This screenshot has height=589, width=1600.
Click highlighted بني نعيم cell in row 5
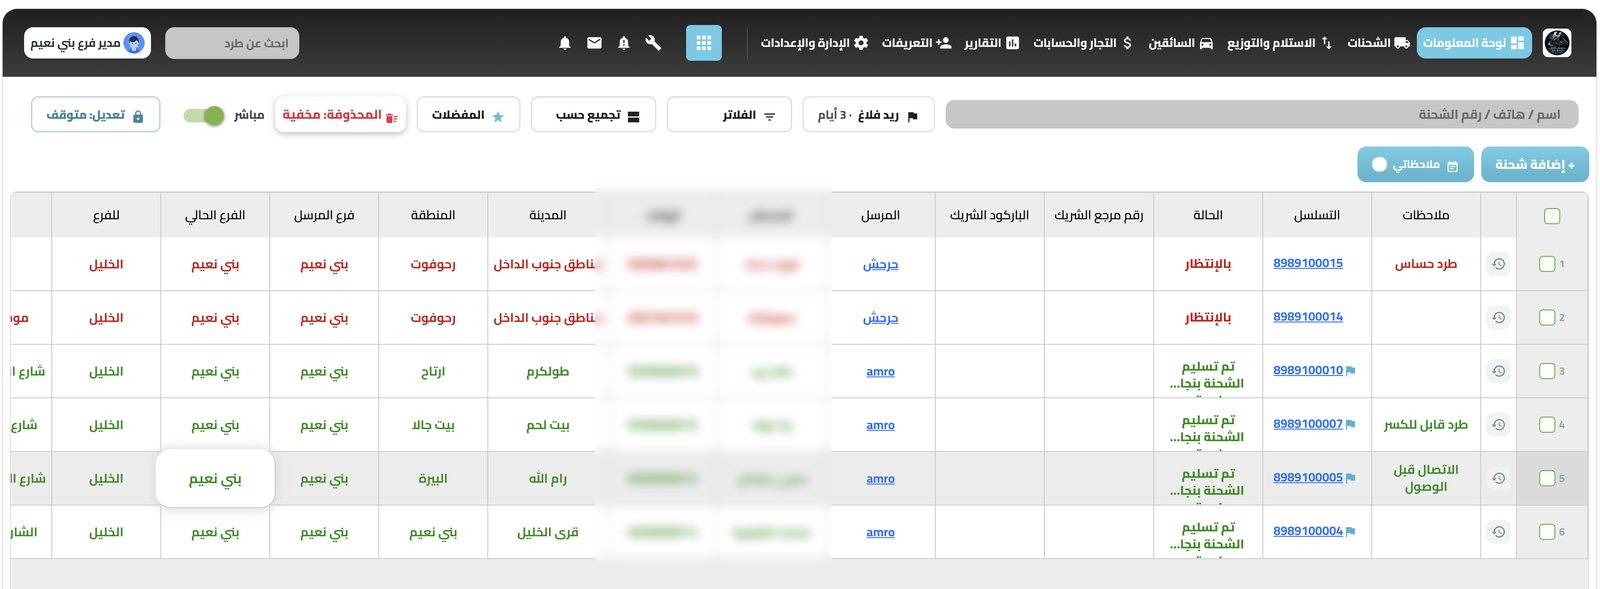tap(215, 478)
